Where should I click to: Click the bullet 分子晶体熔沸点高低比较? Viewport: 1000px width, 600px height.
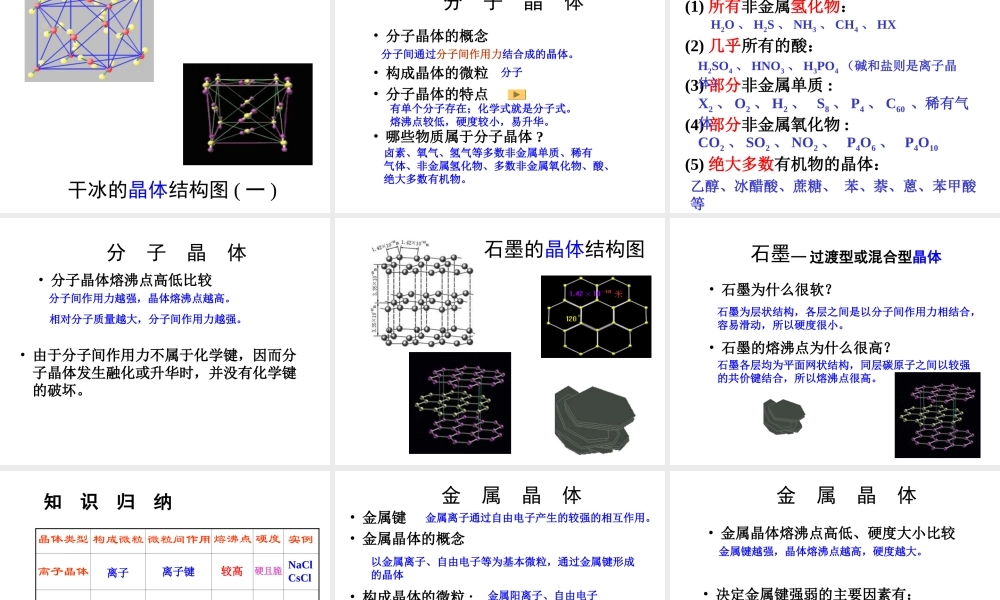coord(131,280)
